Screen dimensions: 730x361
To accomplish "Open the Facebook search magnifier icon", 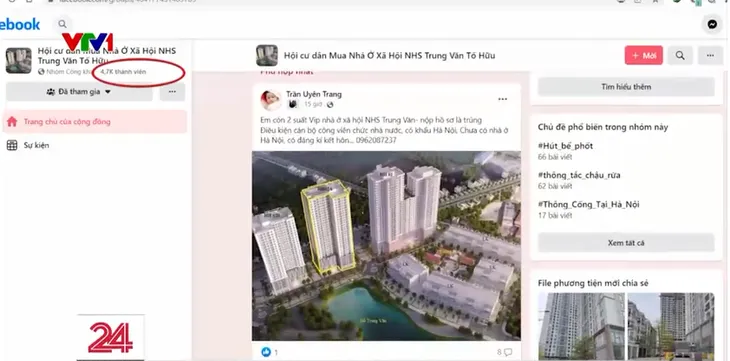I will pos(62,24).
